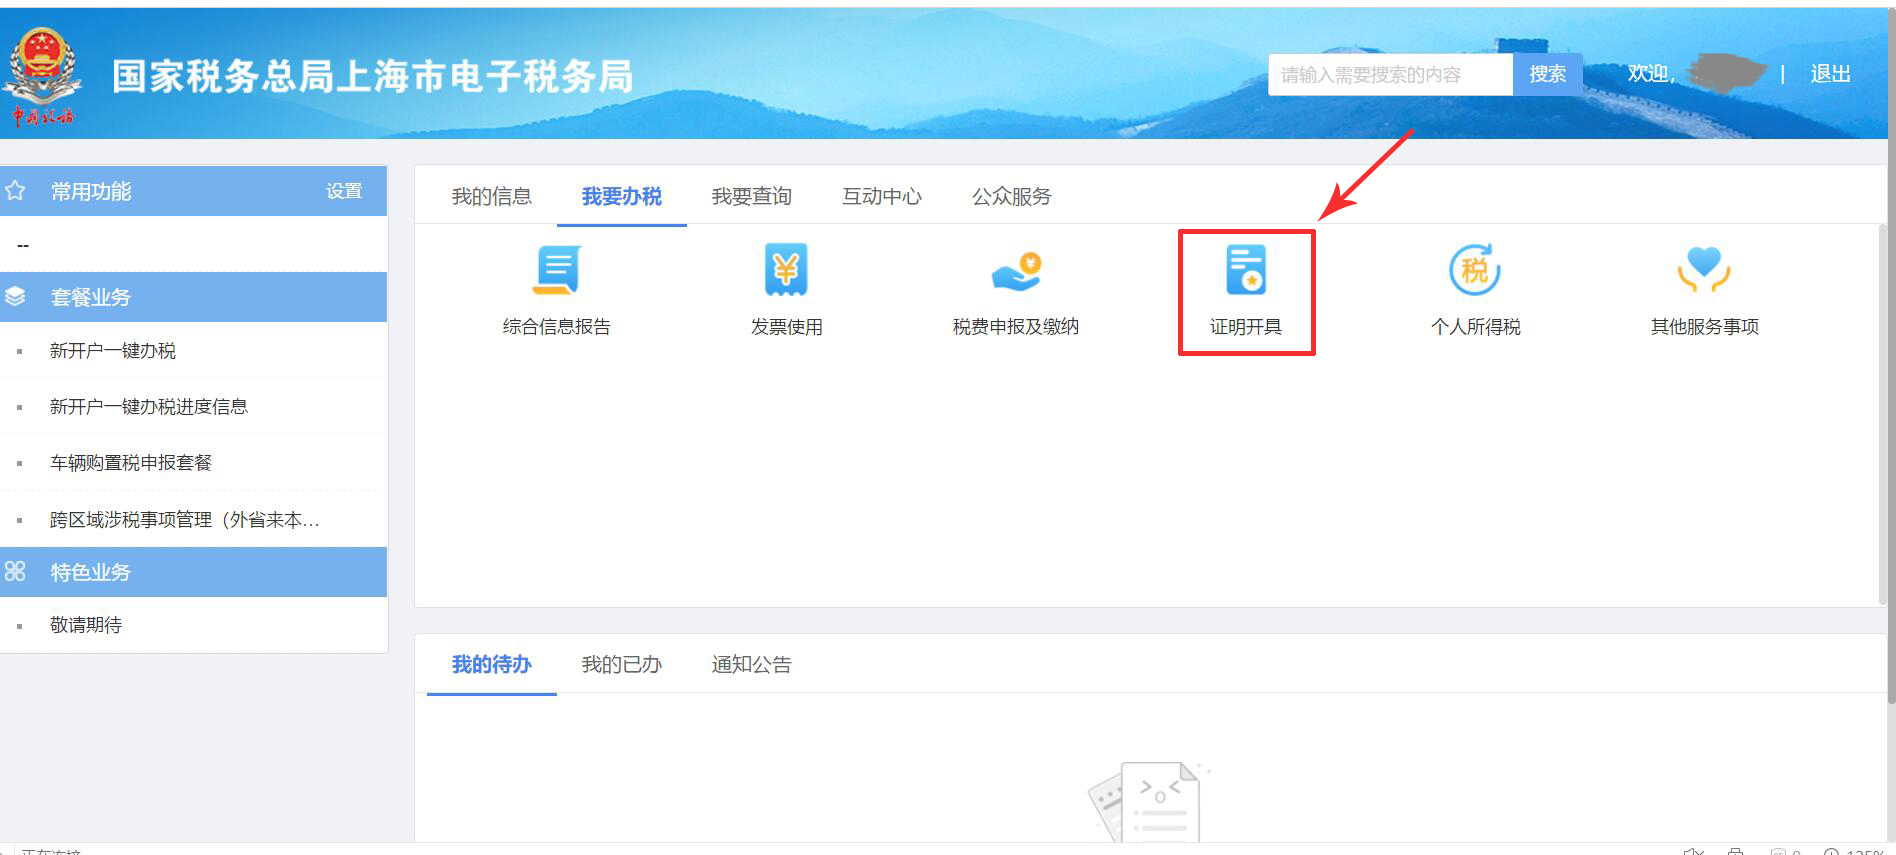Switch to the 我要查询 tab
The image size is (1896, 855).
point(751,196)
